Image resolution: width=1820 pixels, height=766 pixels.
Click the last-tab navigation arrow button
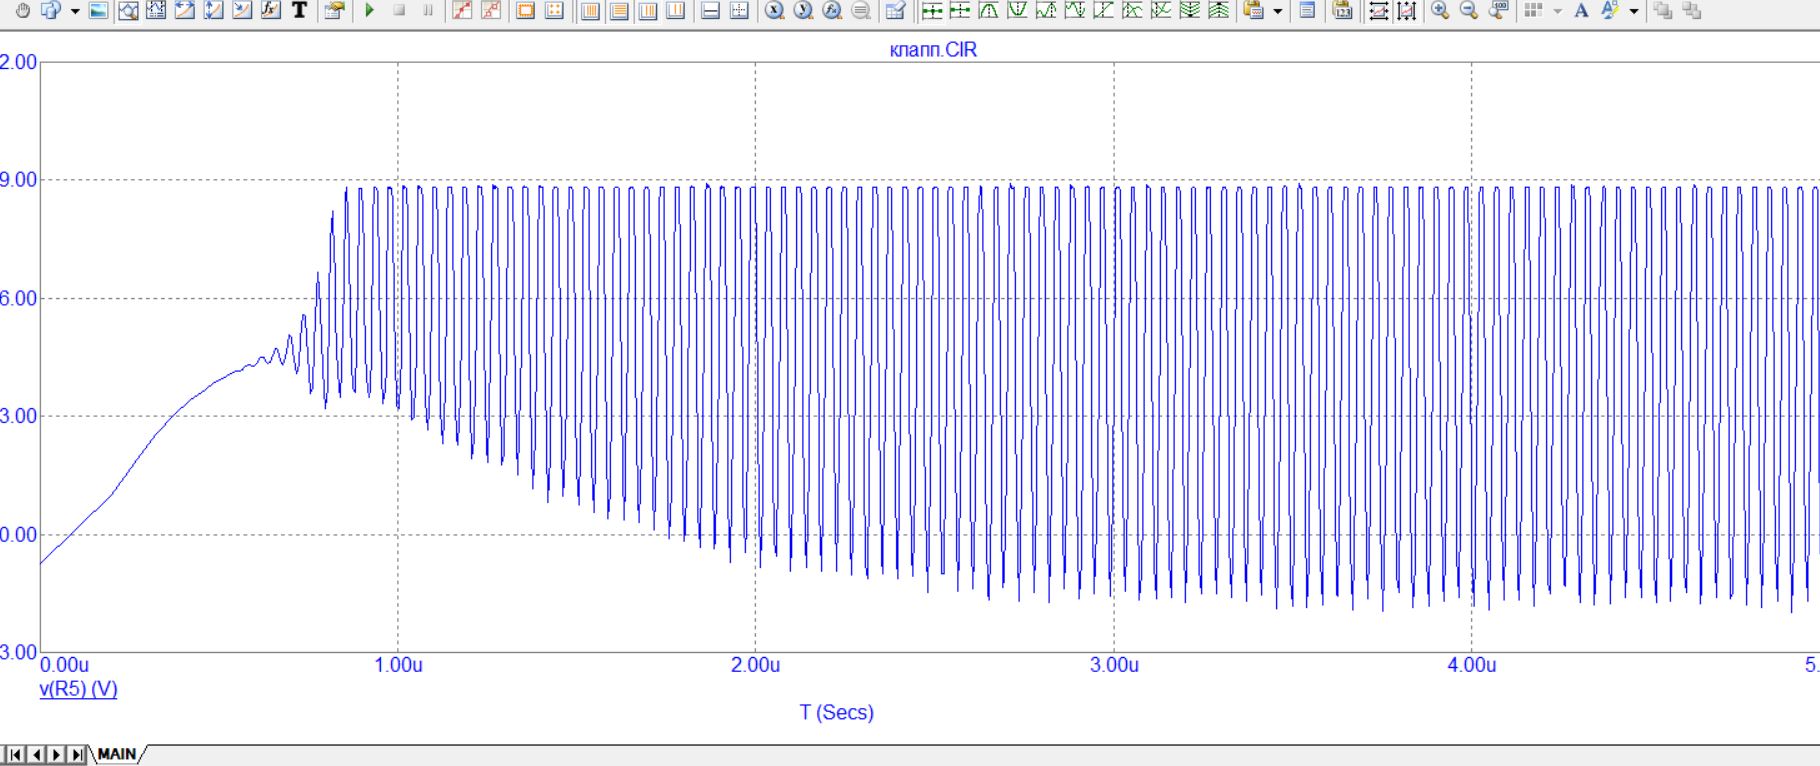pyautogui.click(x=78, y=755)
